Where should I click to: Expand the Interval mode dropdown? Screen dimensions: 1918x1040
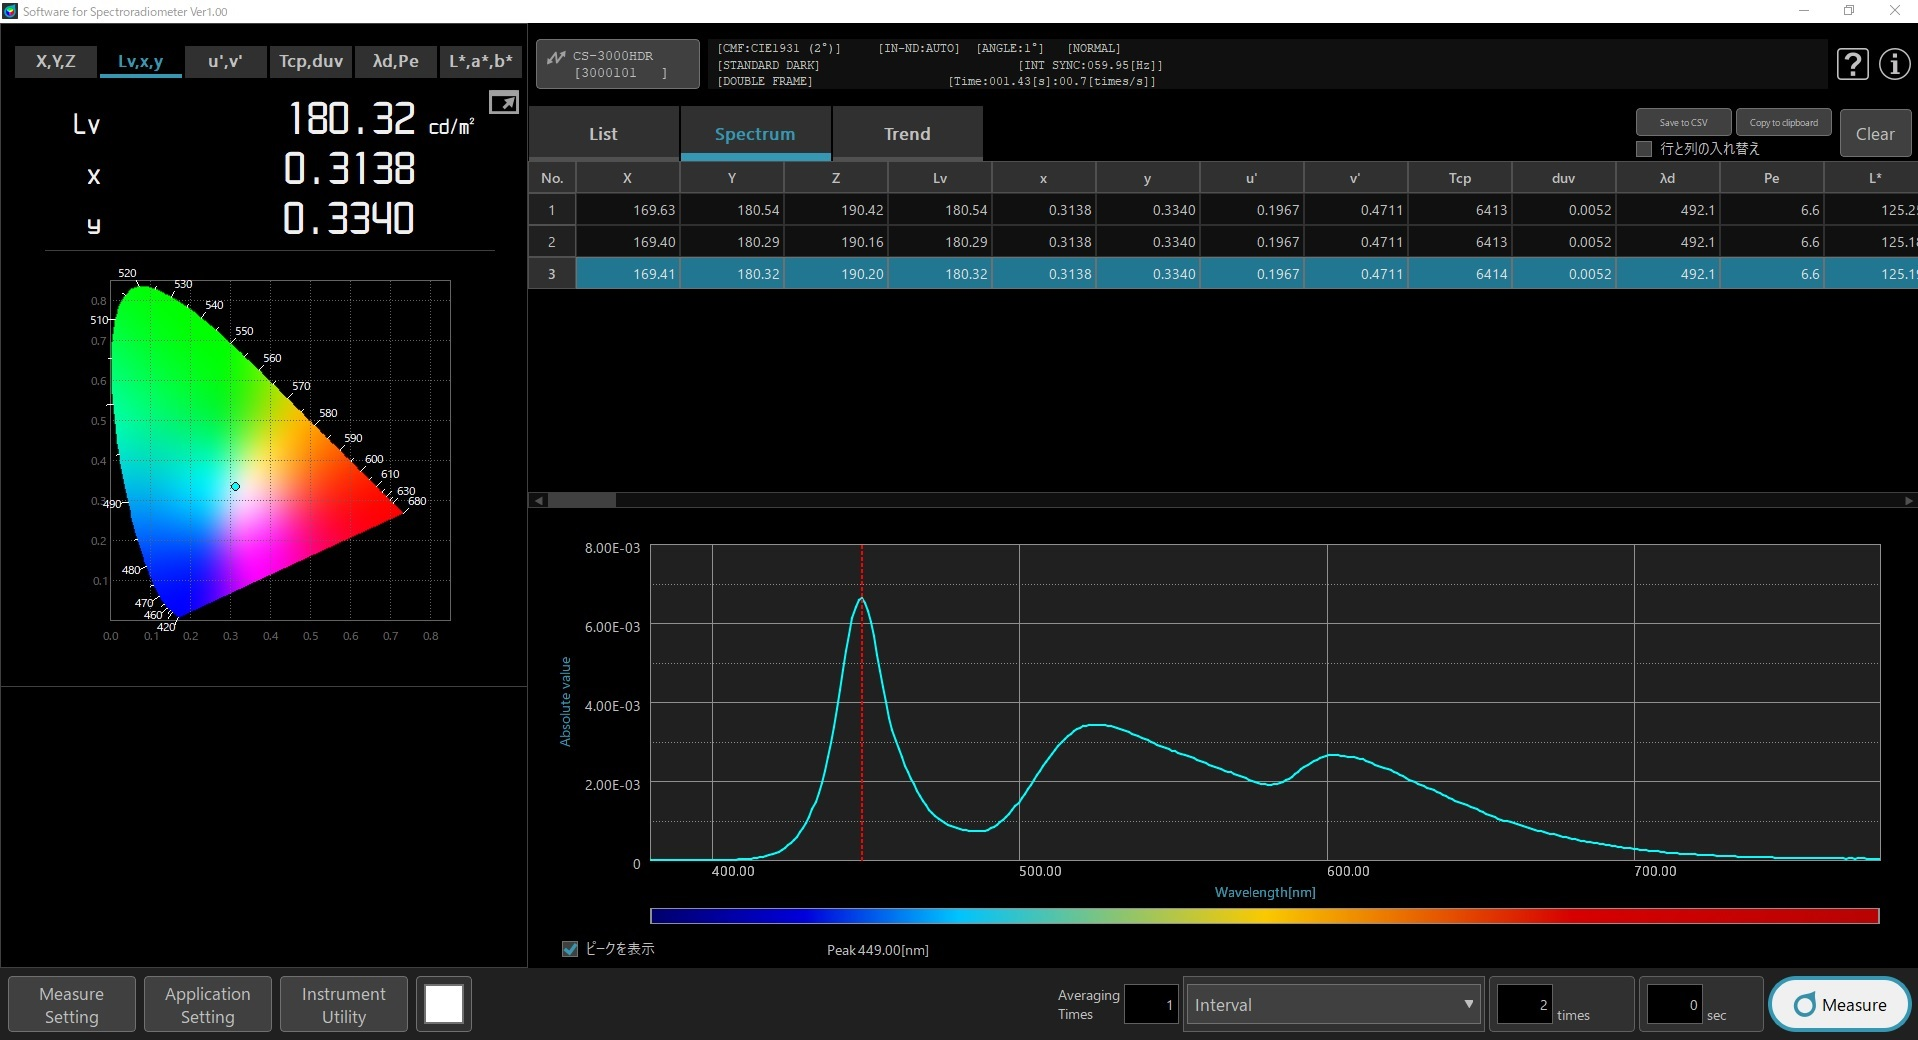1332,1004
